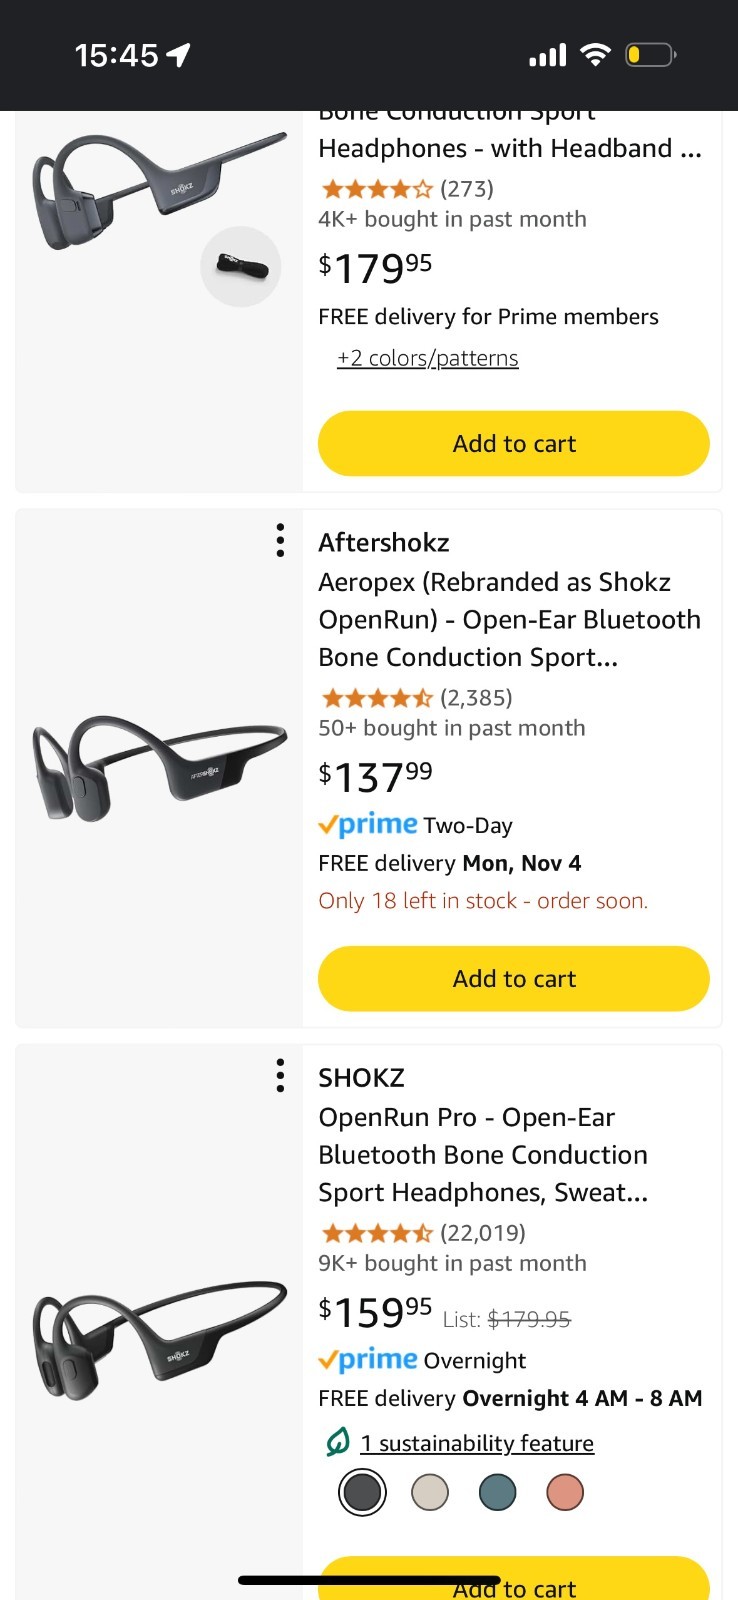The image size is (738, 1600).
Task: Select the pink color swatch
Action: [x=565, y=1493]
